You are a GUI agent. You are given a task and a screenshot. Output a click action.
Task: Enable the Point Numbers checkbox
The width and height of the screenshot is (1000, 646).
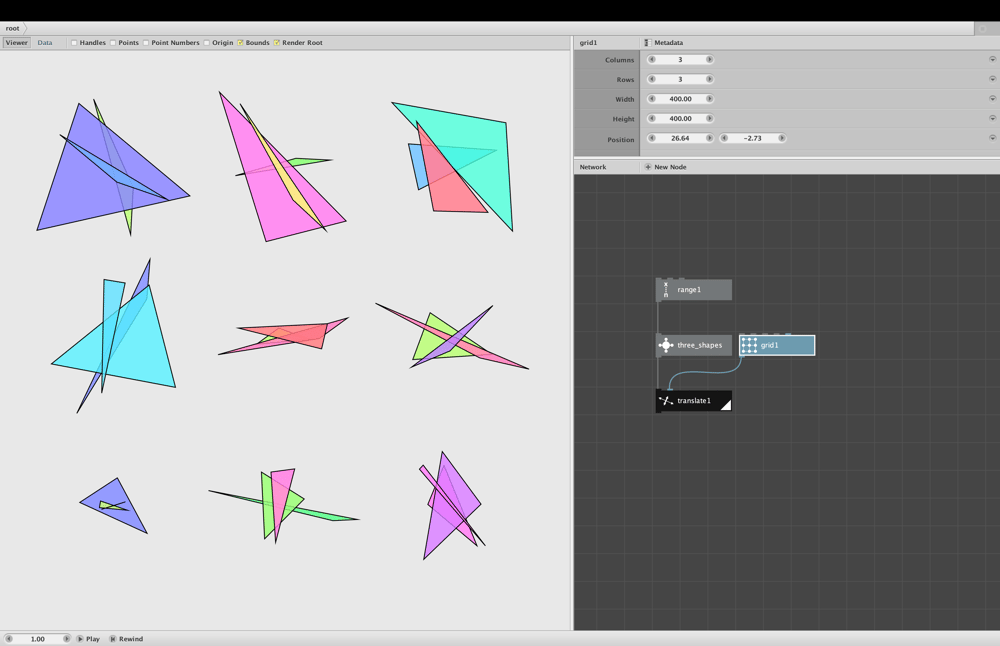click(x=146, y=43)
